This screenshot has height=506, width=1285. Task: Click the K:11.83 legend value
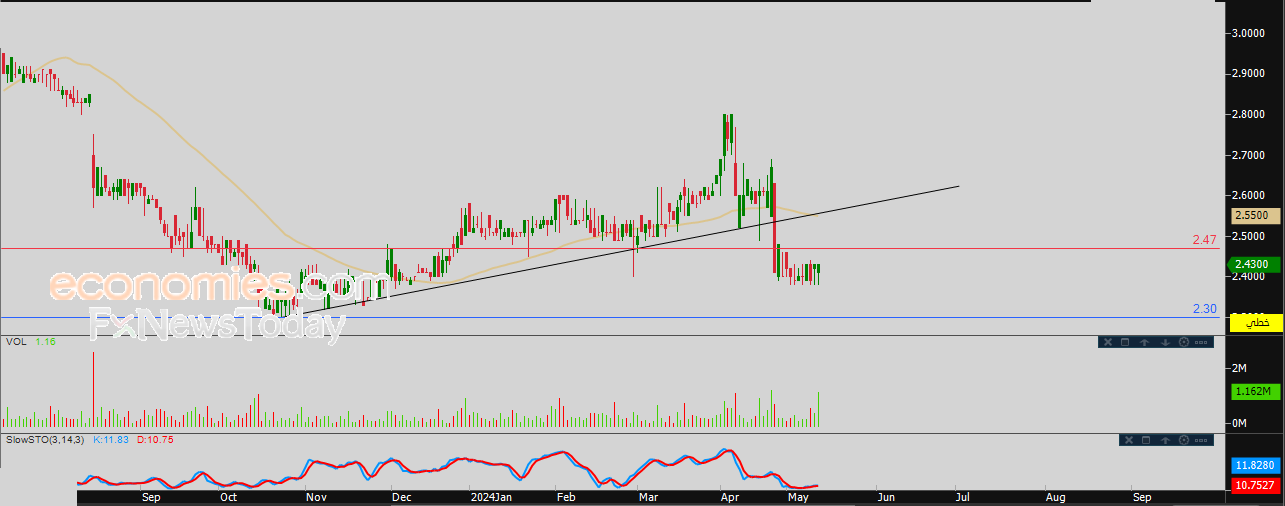tap(112, 439)
